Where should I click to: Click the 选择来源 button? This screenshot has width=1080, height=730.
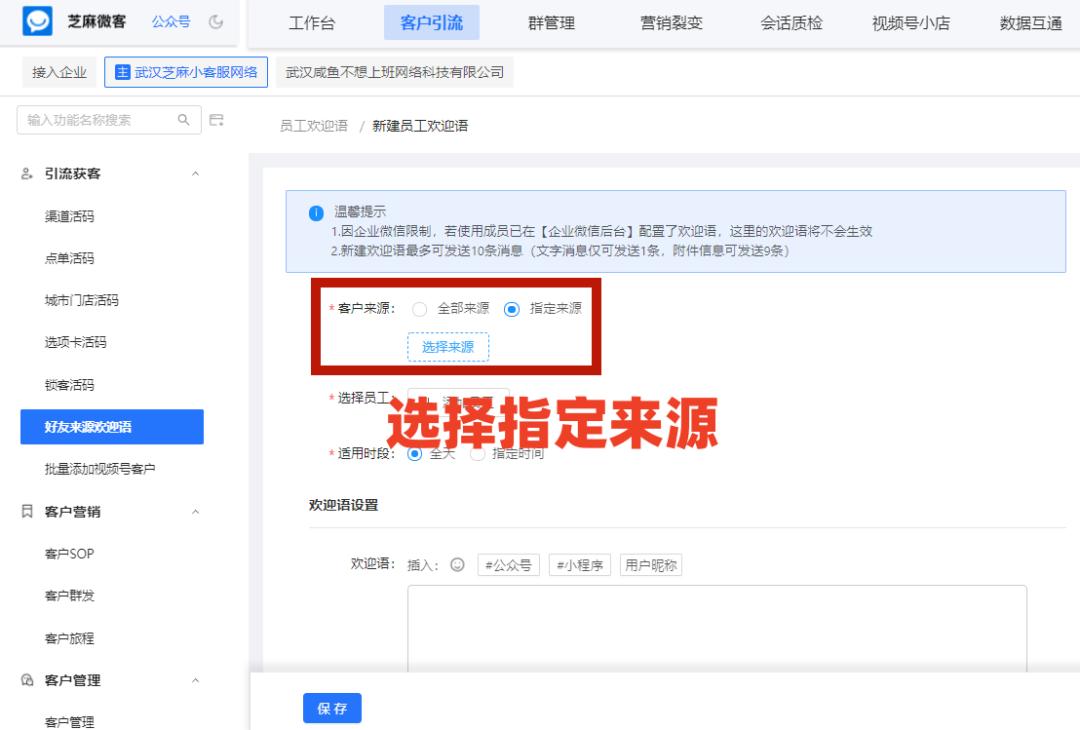coord(447,347)
